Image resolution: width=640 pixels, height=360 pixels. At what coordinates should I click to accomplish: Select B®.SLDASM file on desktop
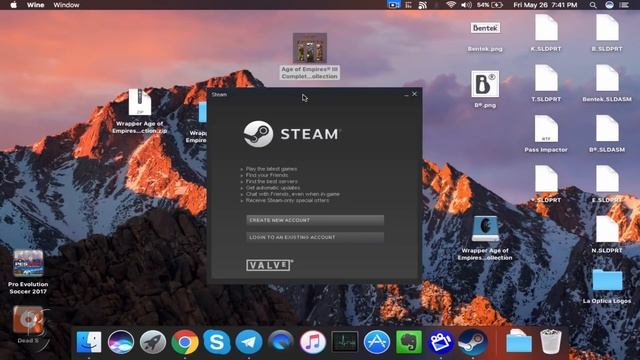point(607,134)
